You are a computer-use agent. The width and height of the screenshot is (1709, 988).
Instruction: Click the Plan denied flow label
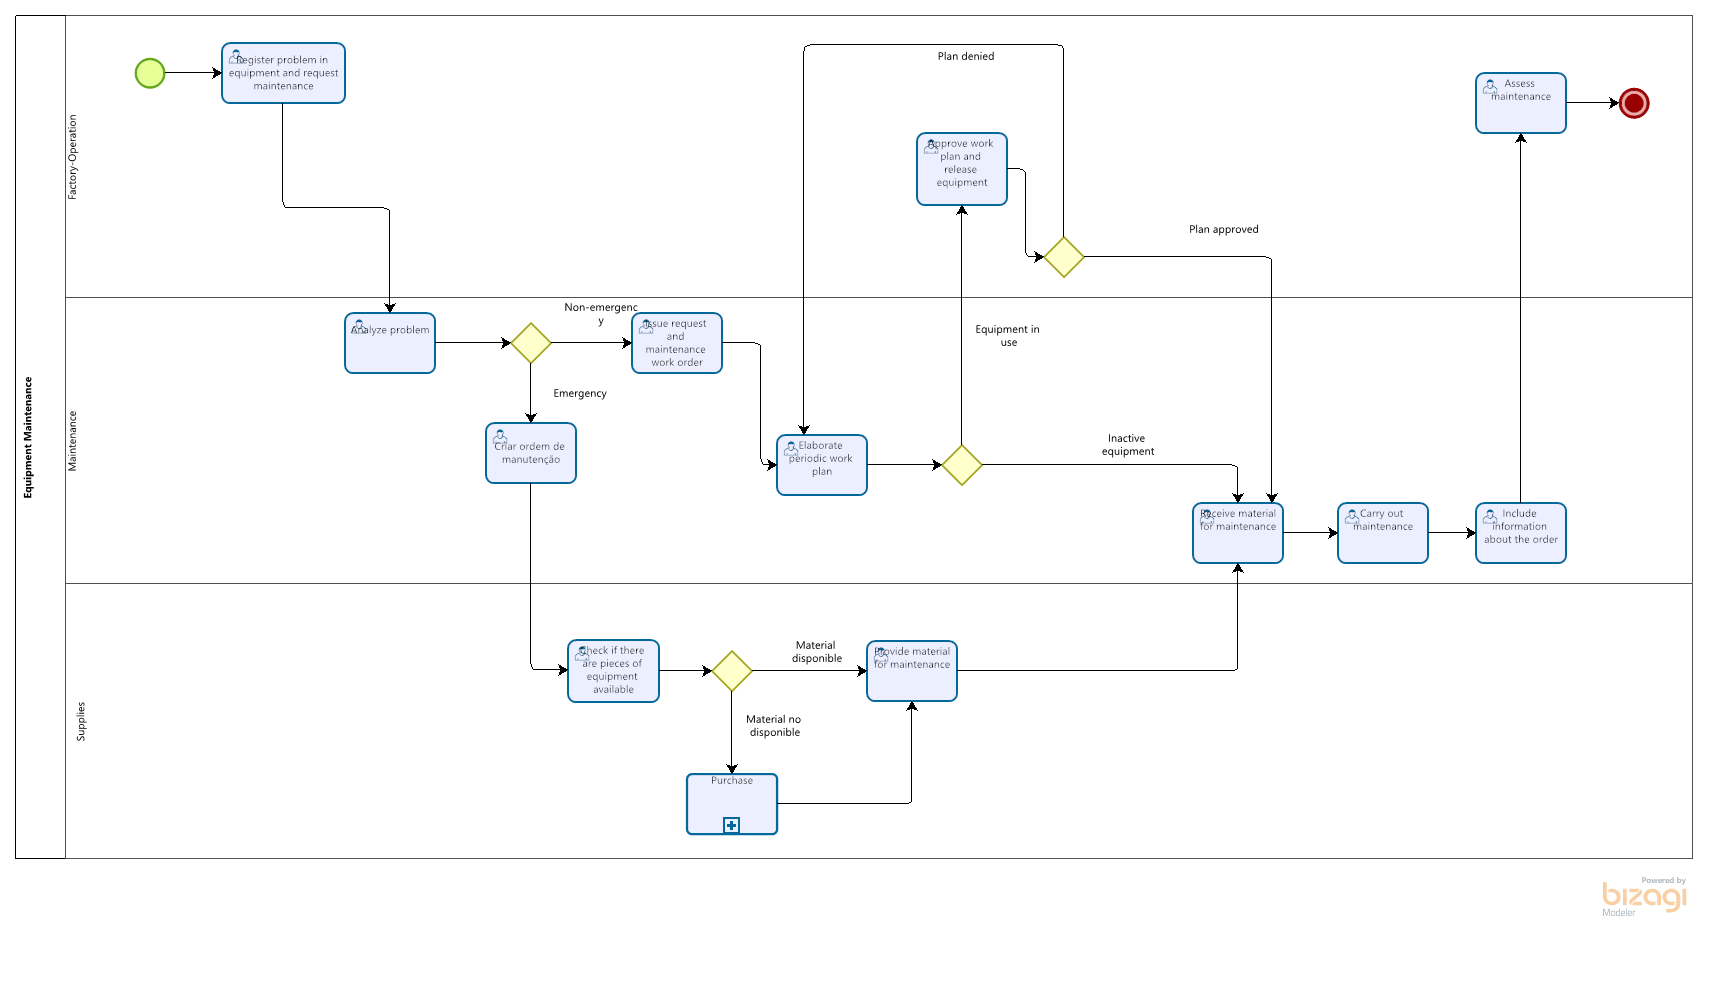pyautogui.click(x=965, y=57)
